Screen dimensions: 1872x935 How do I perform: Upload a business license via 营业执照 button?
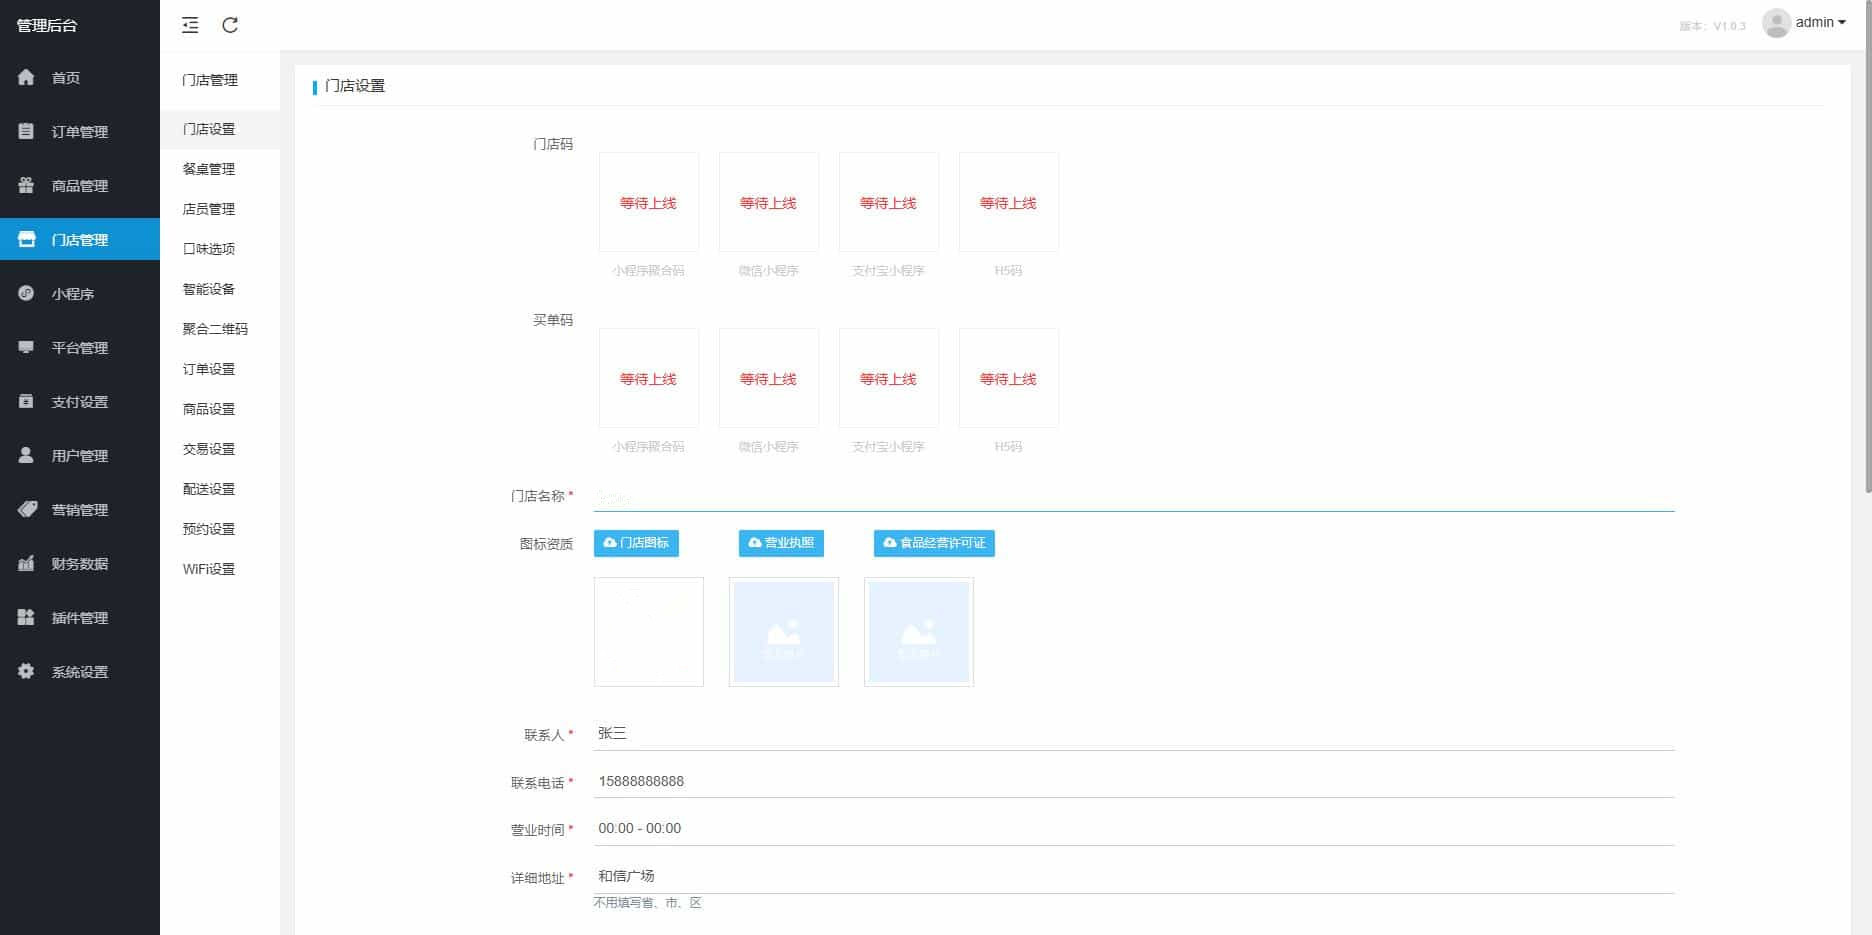point(781,543)
